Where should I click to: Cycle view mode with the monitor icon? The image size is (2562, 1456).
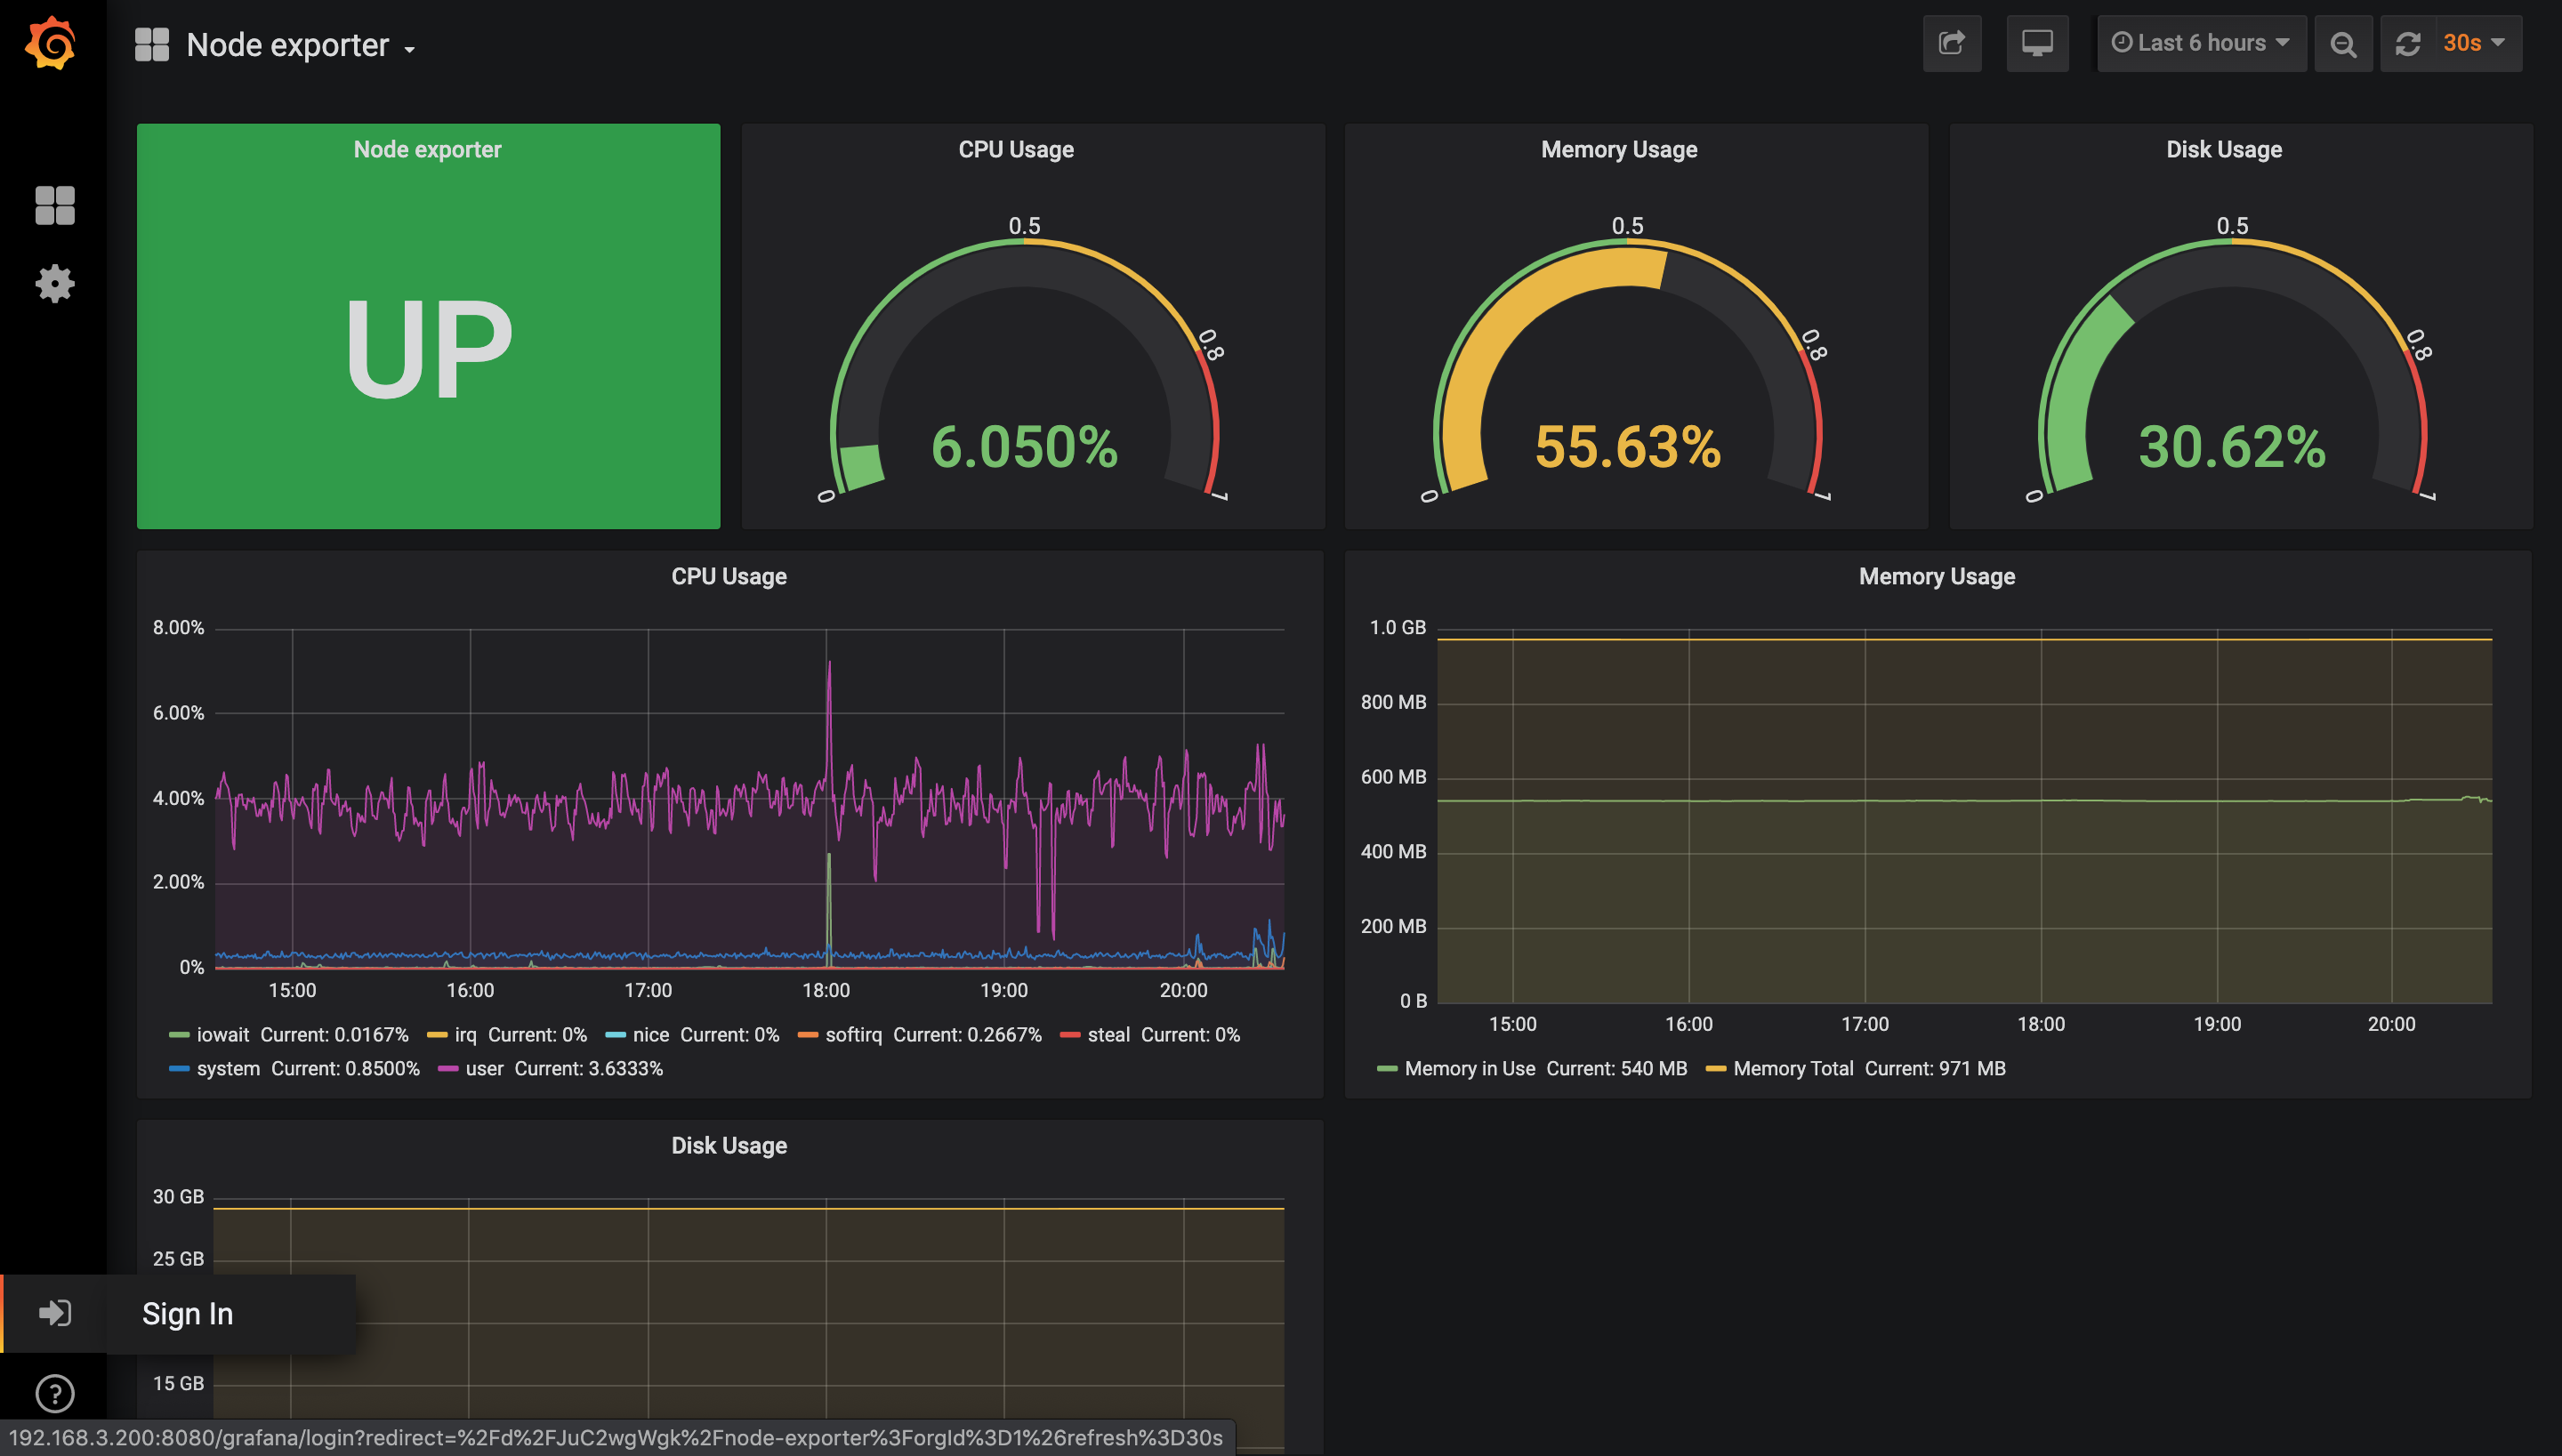click(2037, 43)
